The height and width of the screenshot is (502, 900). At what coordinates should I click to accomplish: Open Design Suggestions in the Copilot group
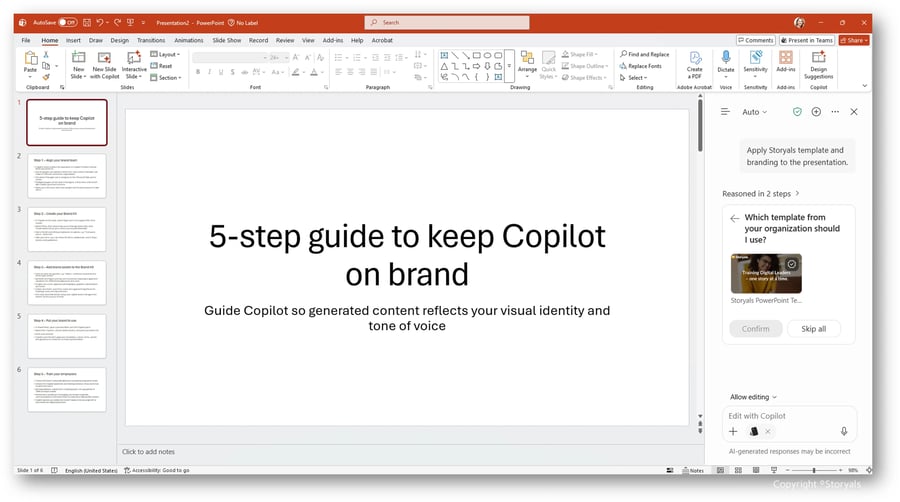point(818,65)
